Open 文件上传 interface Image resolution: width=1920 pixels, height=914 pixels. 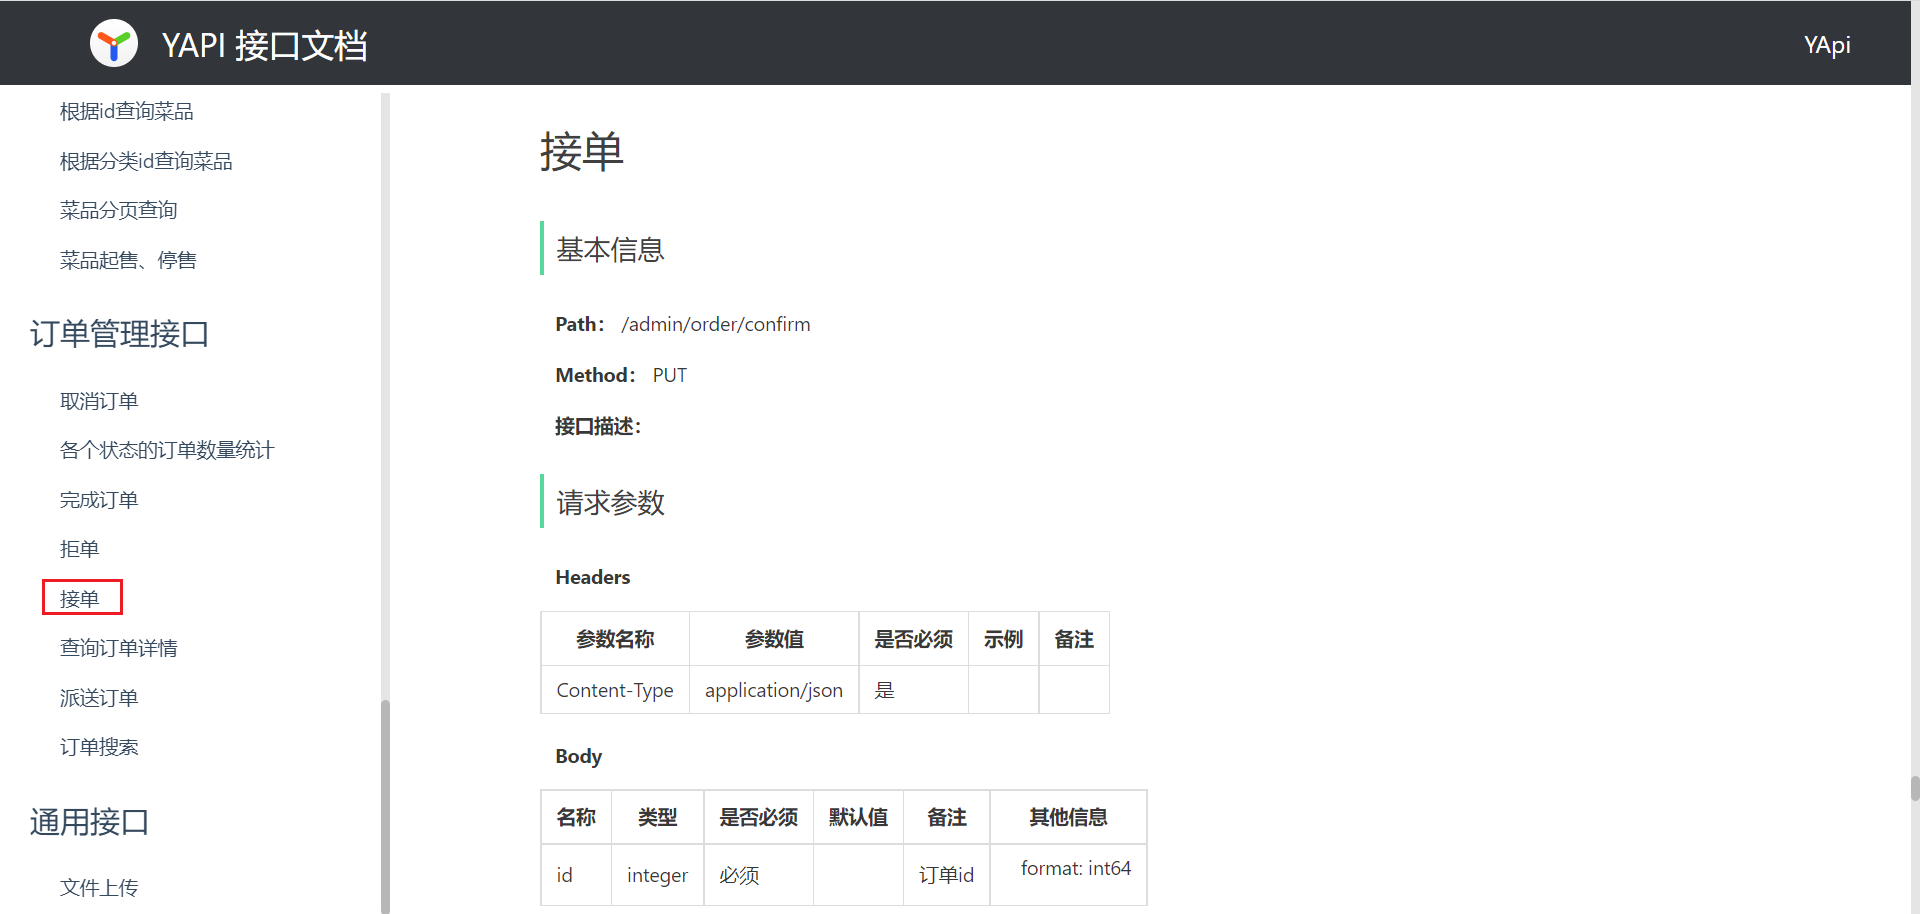coord(99,887)
